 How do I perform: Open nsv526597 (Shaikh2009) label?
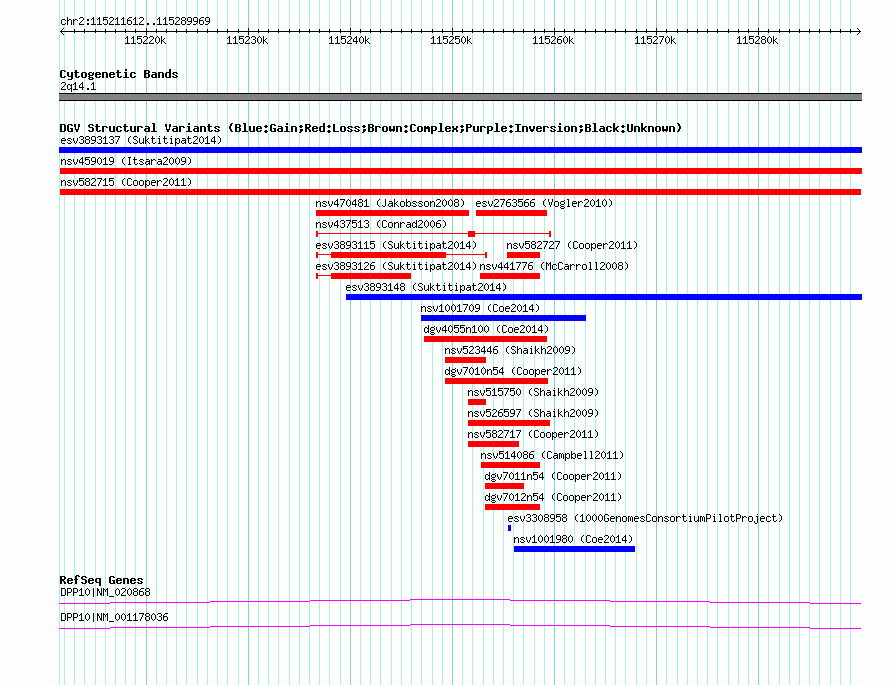533,413
